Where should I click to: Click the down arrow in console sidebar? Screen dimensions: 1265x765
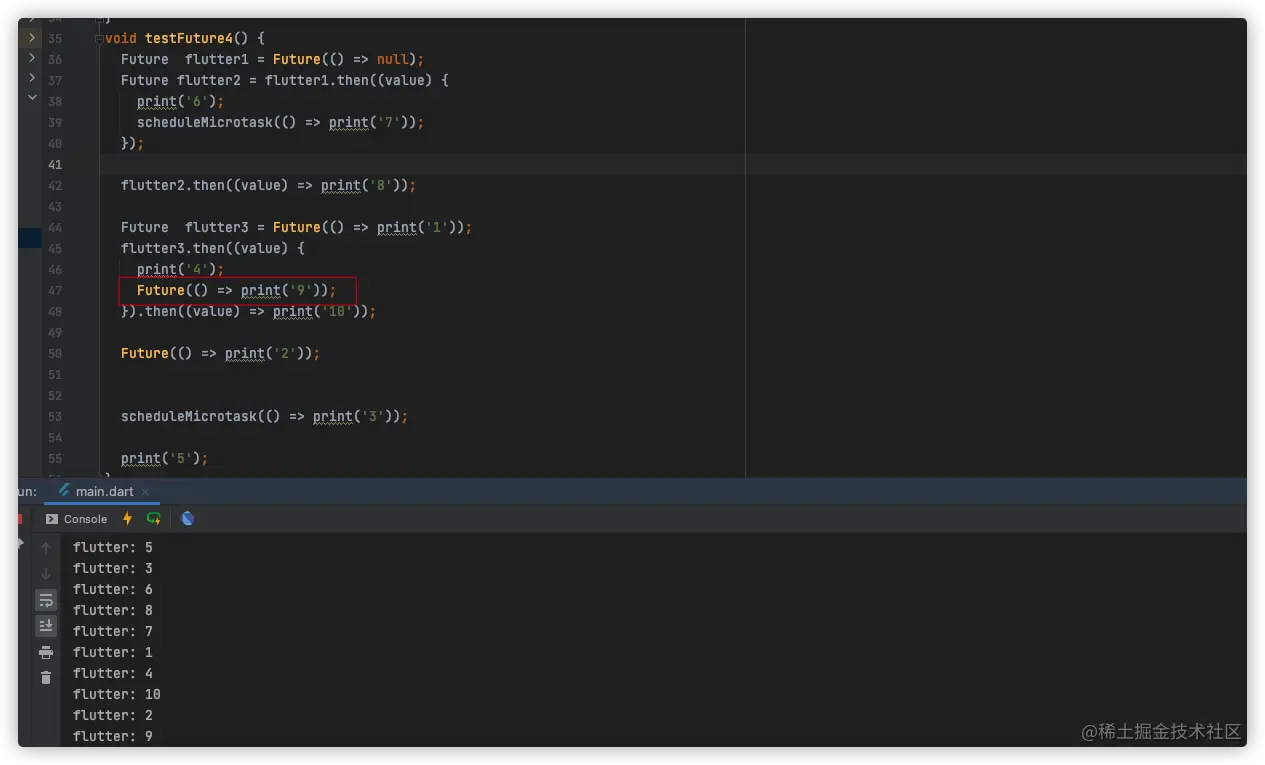click(46, 574)
